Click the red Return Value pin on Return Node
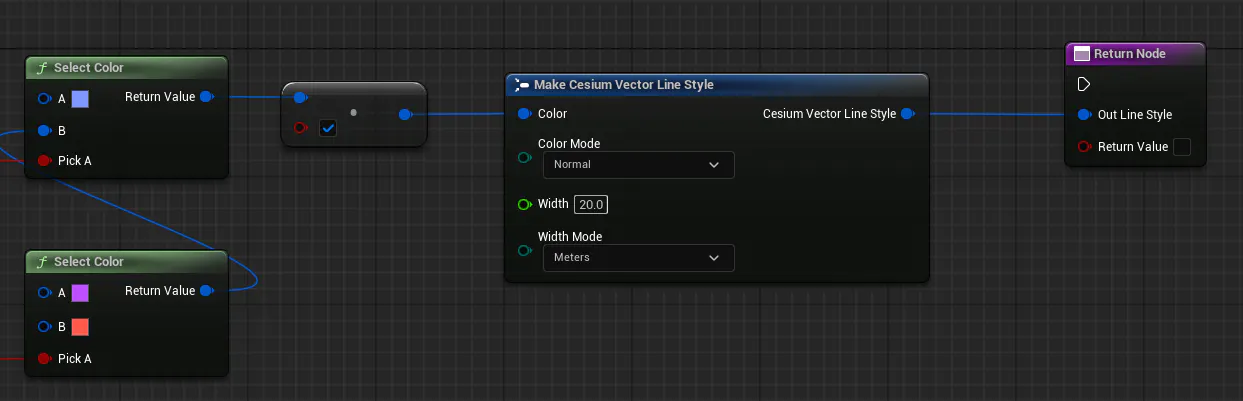This screenshot has width=1243, height=401. pyautogui.click(x=1085, y=147)
